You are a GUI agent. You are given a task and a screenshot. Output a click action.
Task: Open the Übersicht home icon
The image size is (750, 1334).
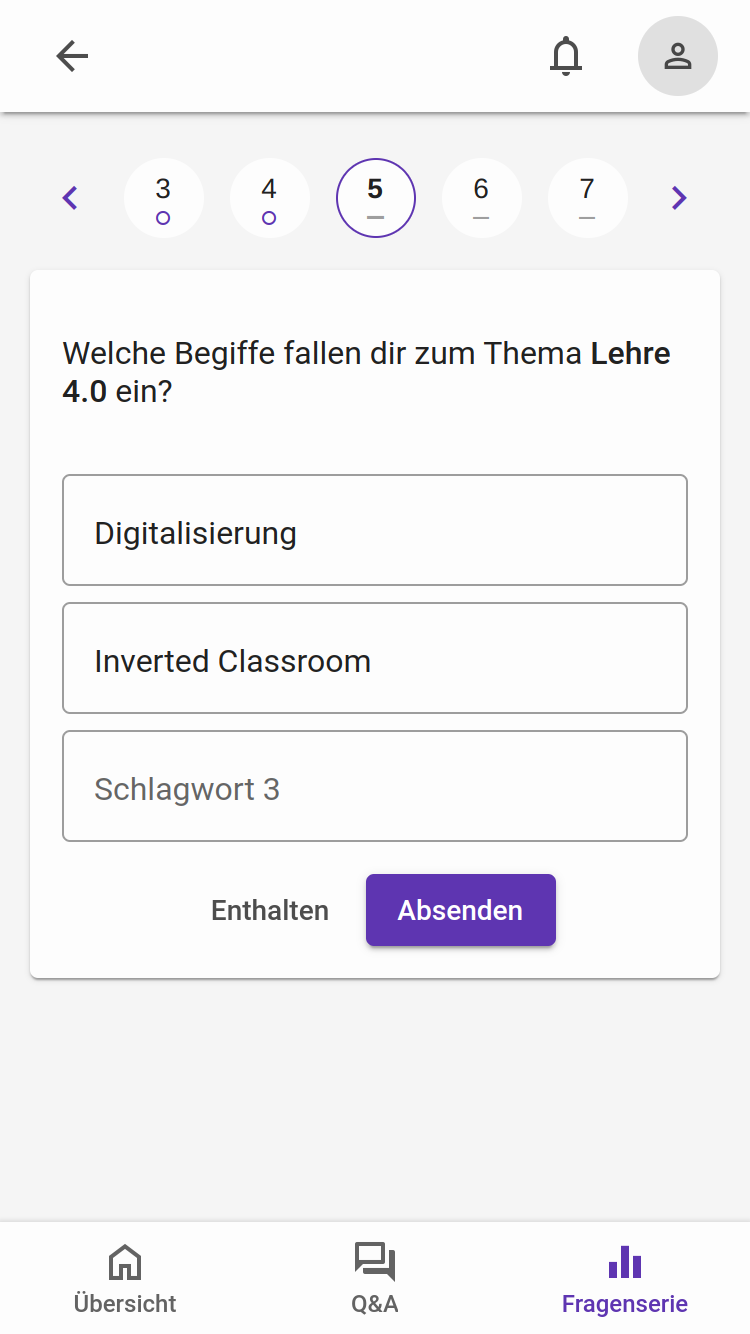click(125, 1262)
